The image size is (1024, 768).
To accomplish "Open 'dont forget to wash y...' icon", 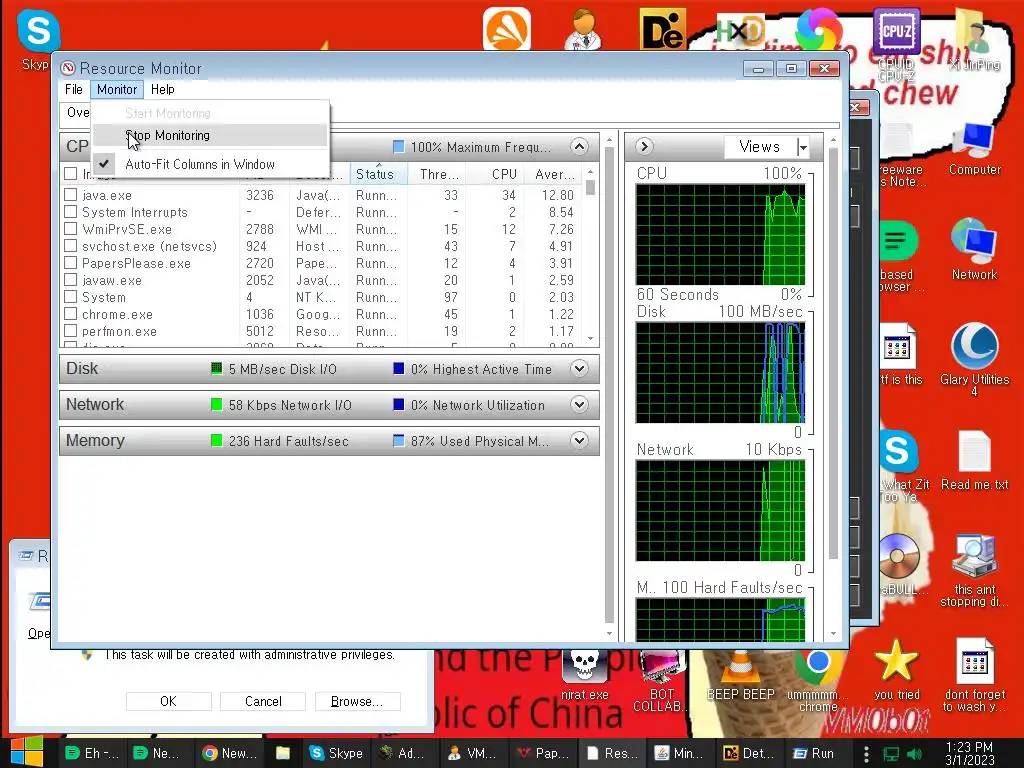I will [974, 675].
